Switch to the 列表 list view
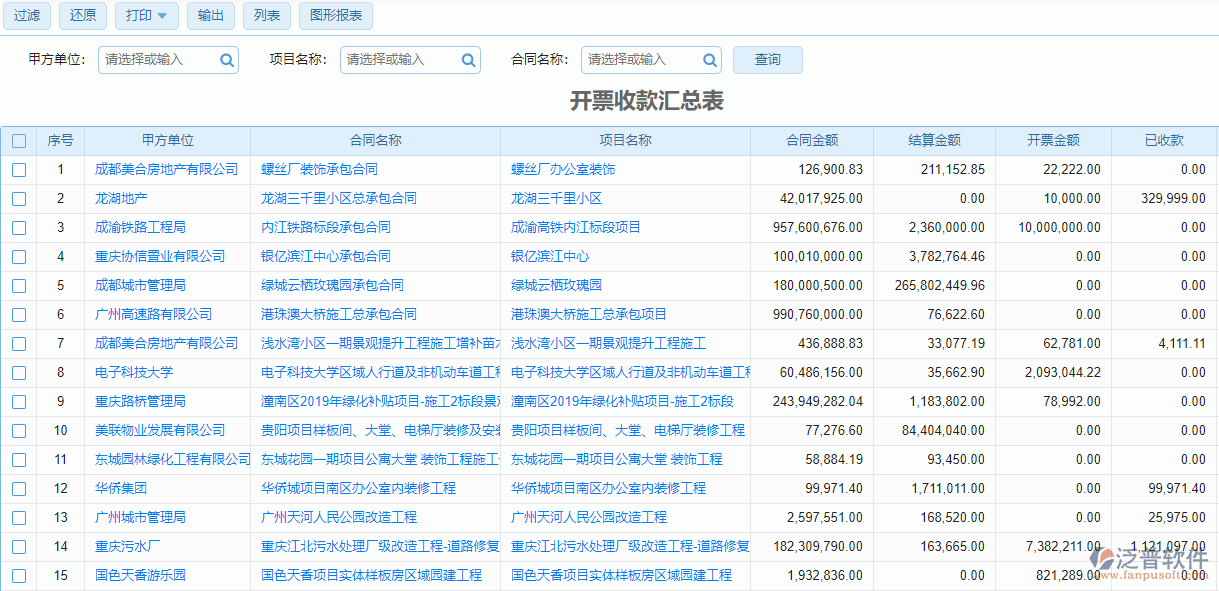Image resolution: width=1219 pixels, height=591 pixels. tap(267, 16)
